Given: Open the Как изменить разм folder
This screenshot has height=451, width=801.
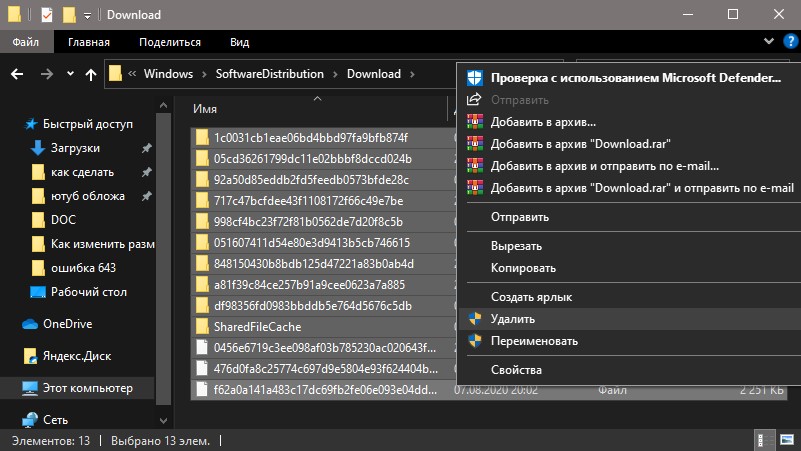Looking at the screenshot, I should (92, 244).
